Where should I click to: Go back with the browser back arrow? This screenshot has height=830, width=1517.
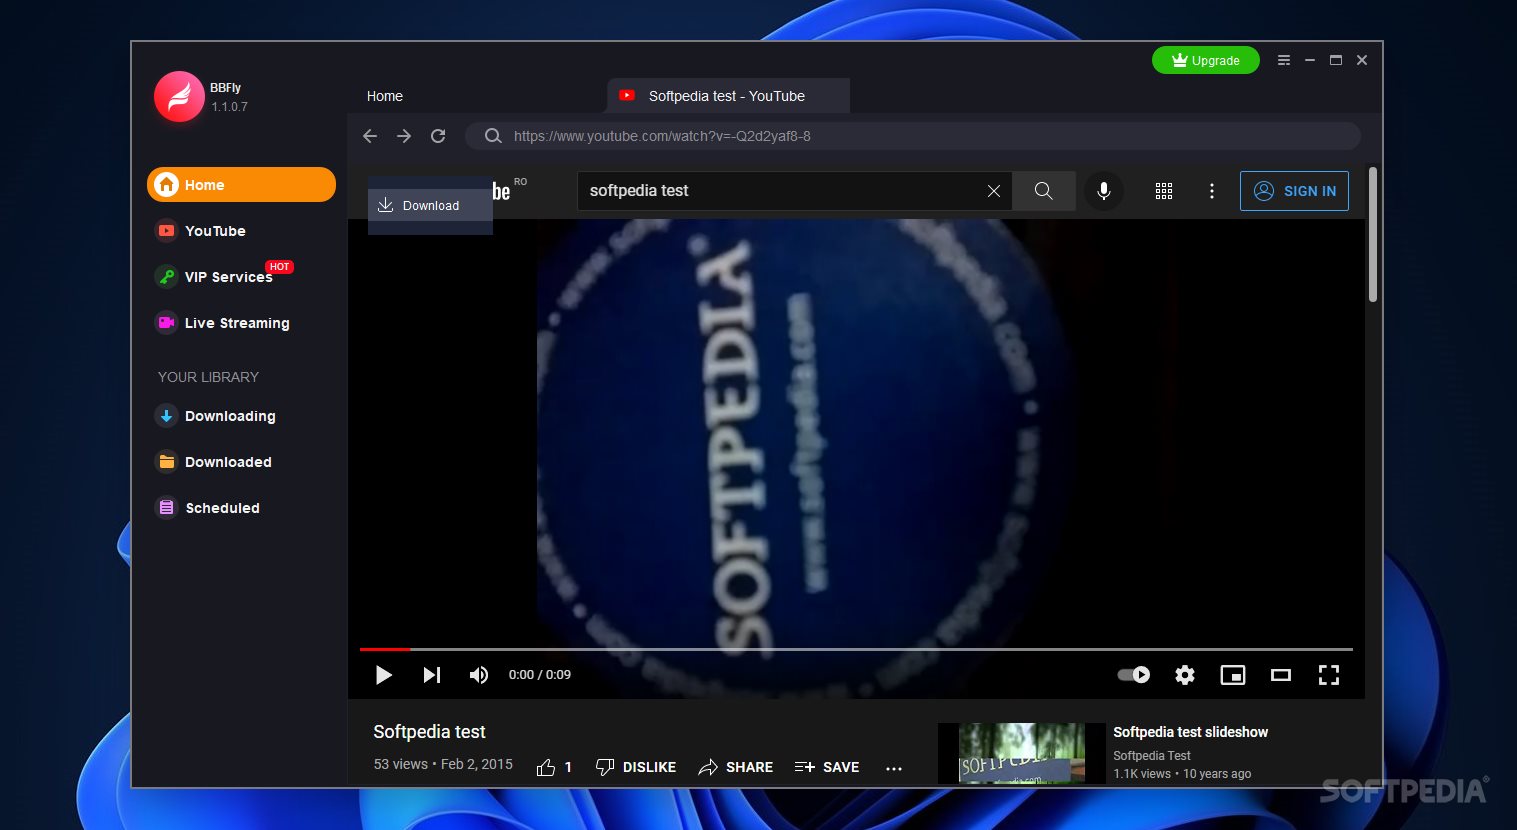tap(370, 136)
